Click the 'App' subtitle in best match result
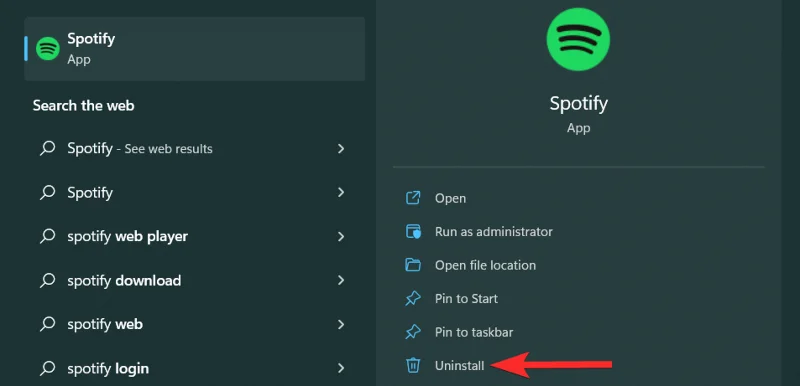 click(79, 60)
